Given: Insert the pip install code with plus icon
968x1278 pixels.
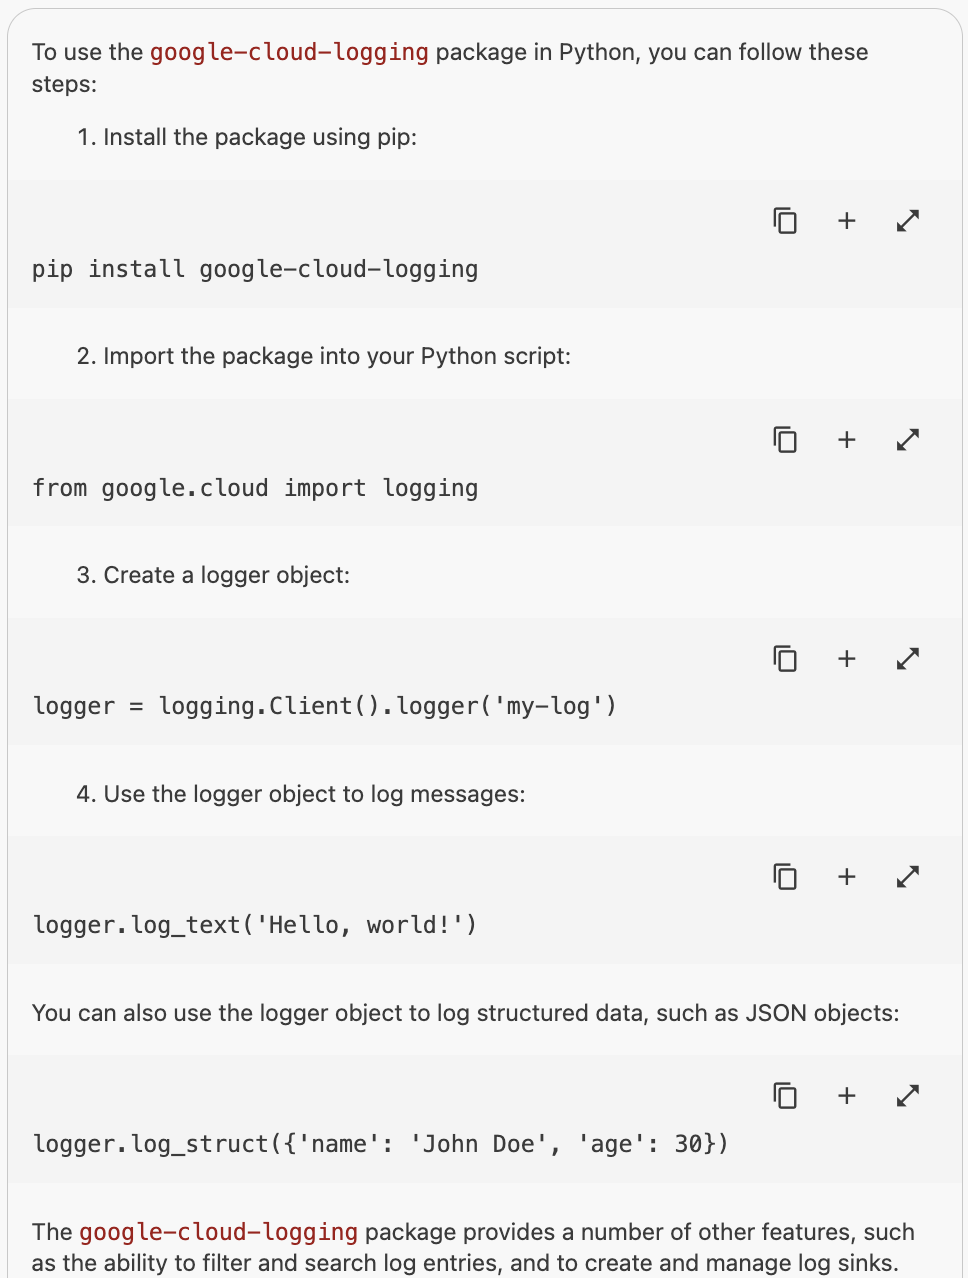Looking at the screenshot, I should [x=846, y=220].
